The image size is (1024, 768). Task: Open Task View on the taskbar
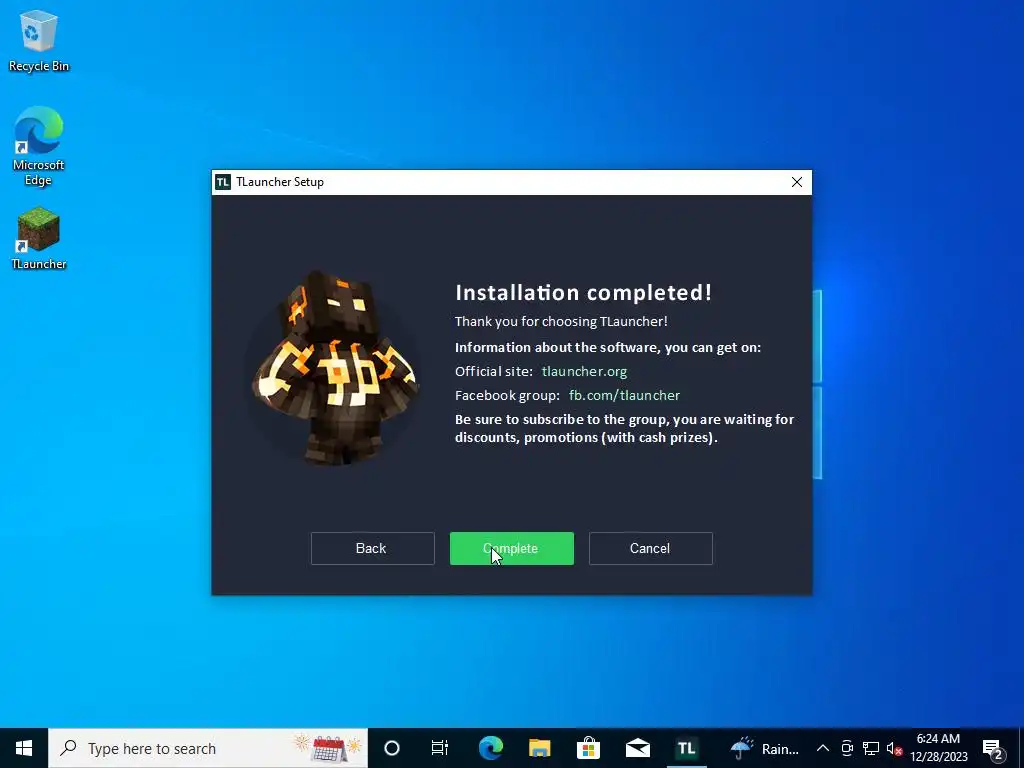pyautogui.click(x=440, y=748)
